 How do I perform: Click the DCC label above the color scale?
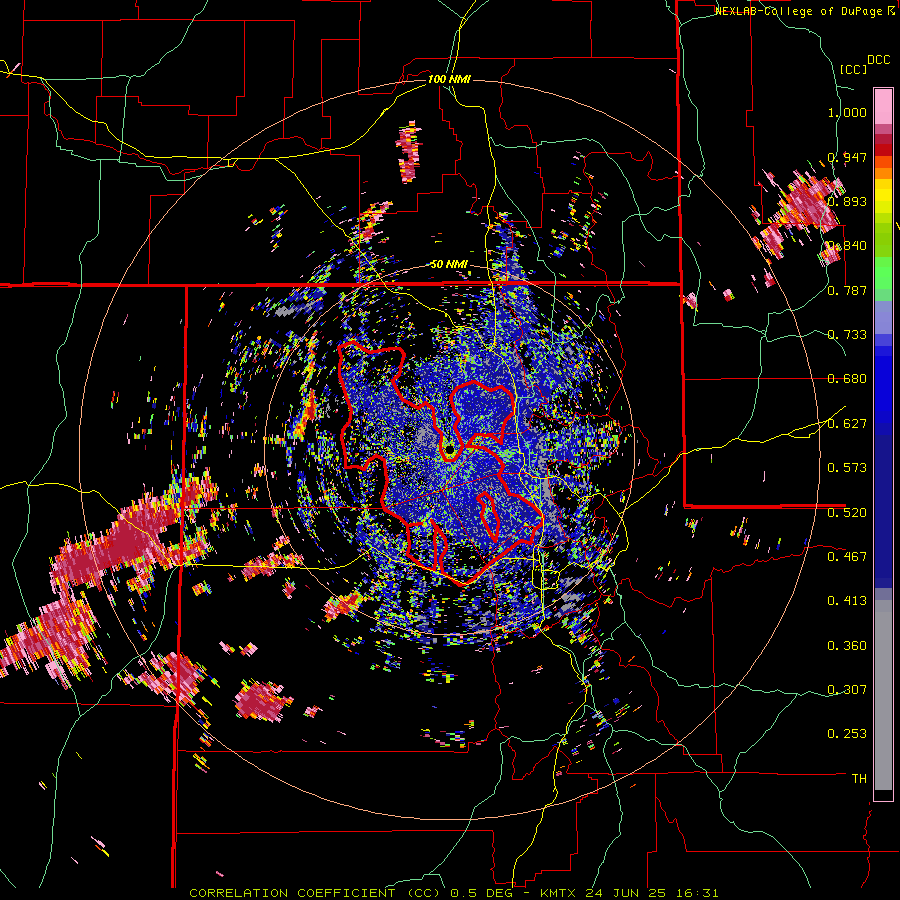pos(878,60)
